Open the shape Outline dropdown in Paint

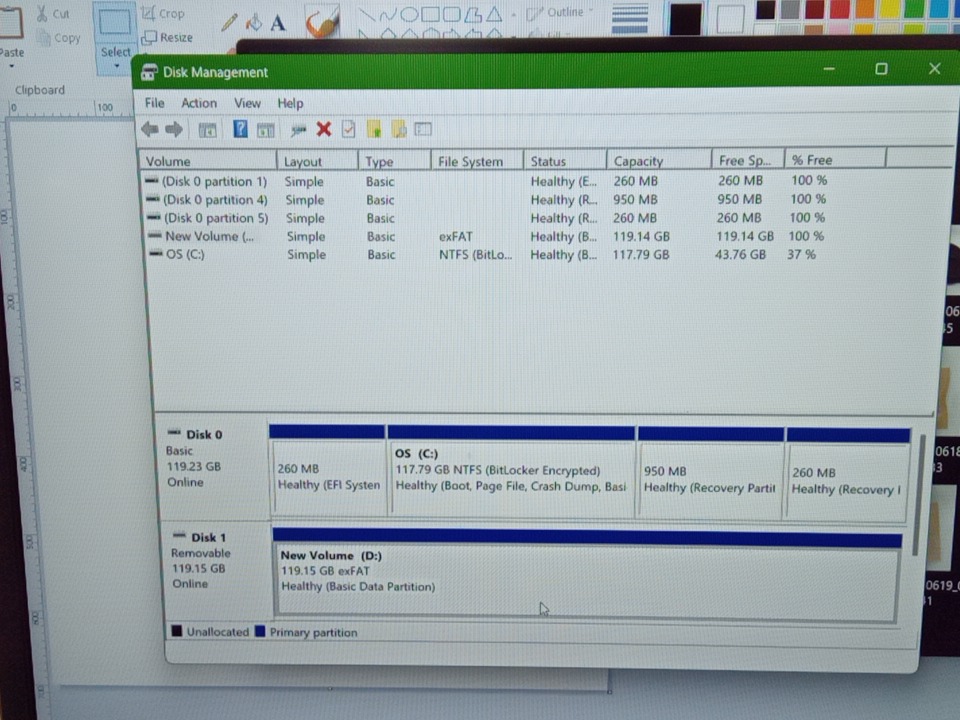click(x=560, y=12)
